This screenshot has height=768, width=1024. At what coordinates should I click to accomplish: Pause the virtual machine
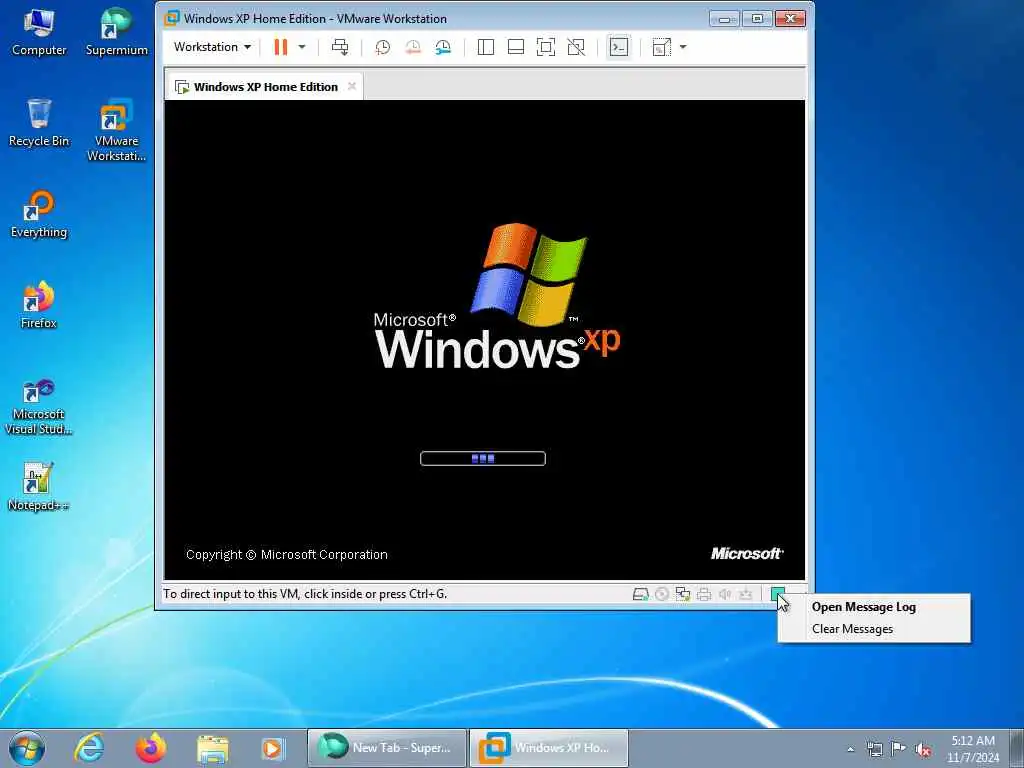pos(281,47)
